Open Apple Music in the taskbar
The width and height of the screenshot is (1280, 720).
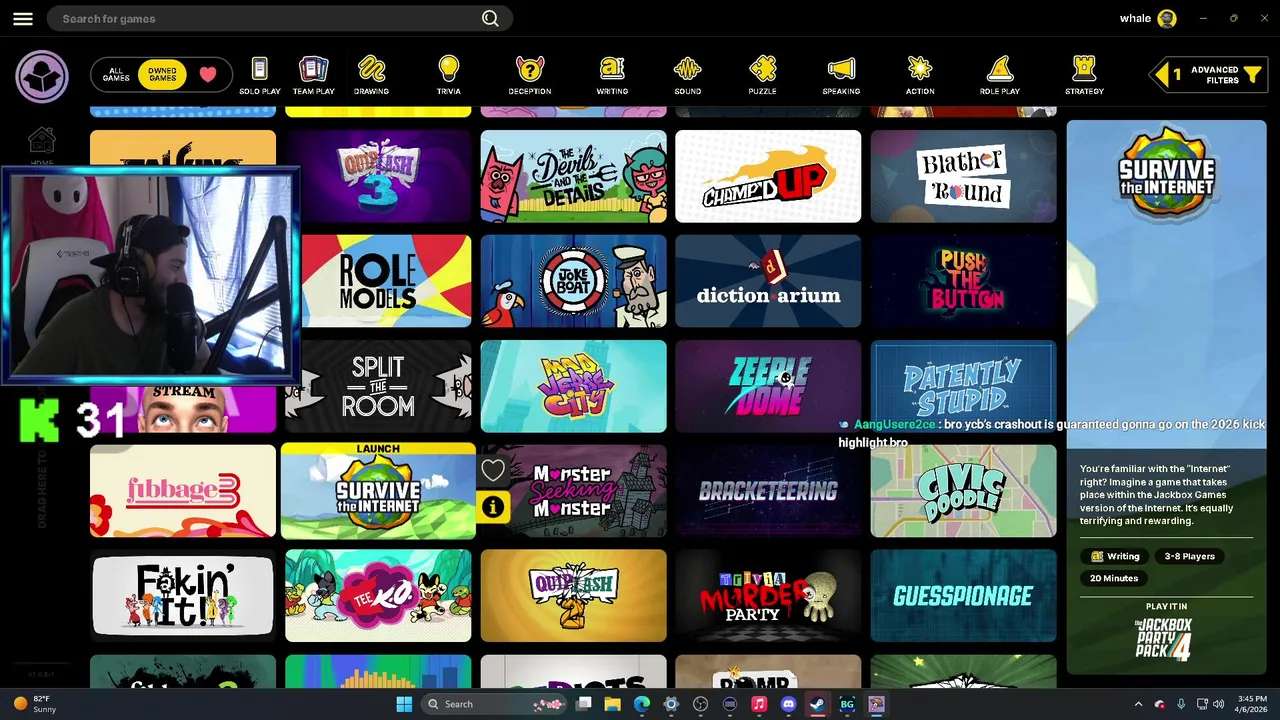759,704
